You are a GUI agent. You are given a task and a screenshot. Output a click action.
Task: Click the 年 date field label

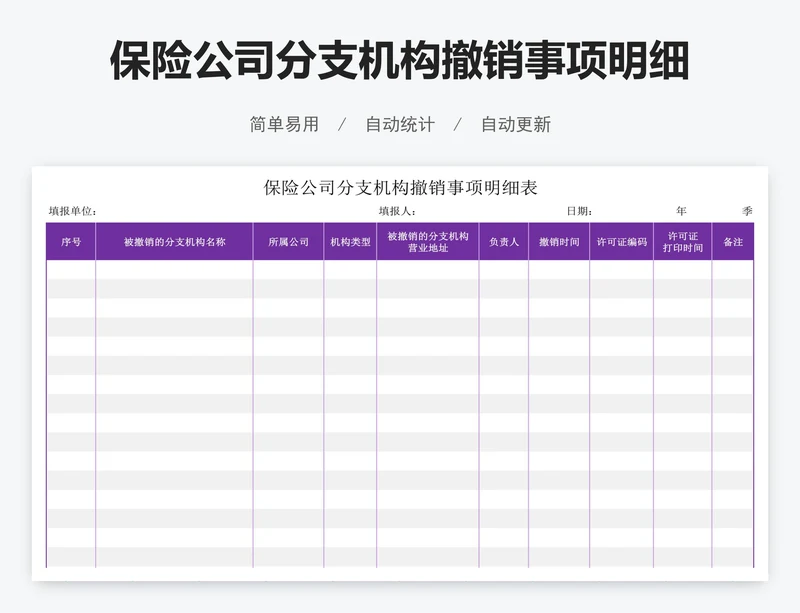click(x=681, y=211)
